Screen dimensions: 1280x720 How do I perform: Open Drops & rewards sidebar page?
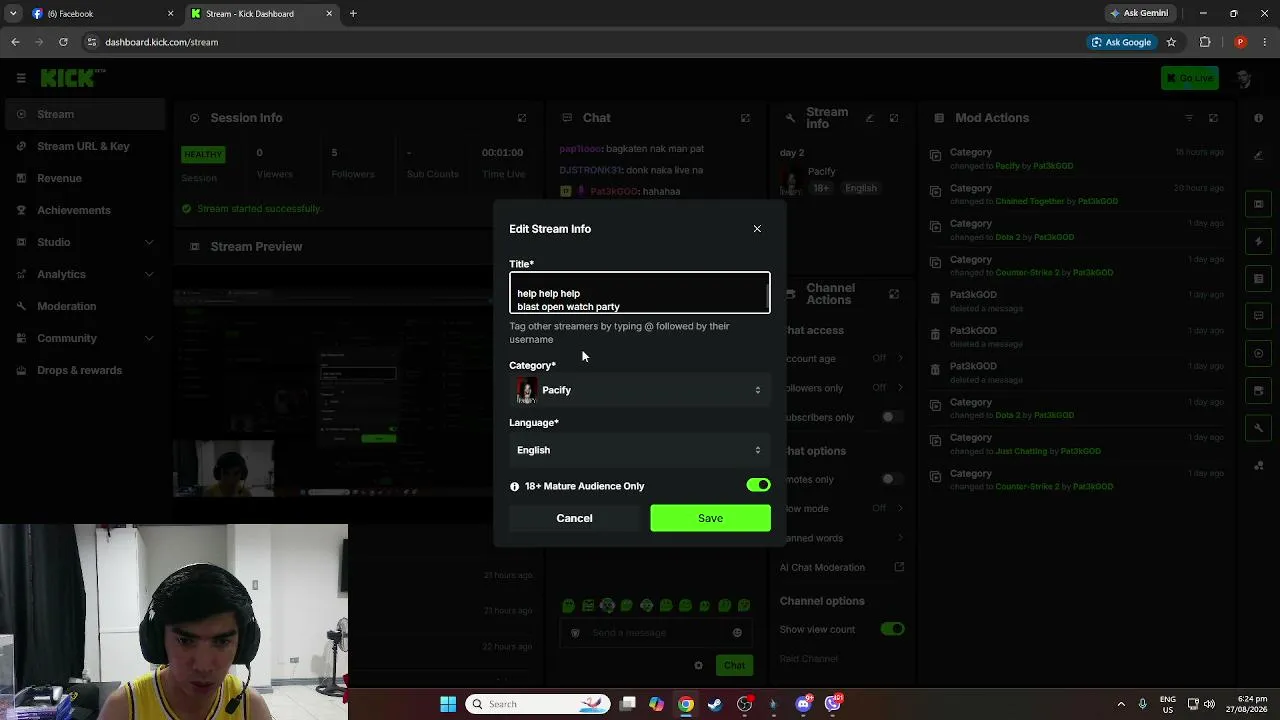(x=83, y=370)
